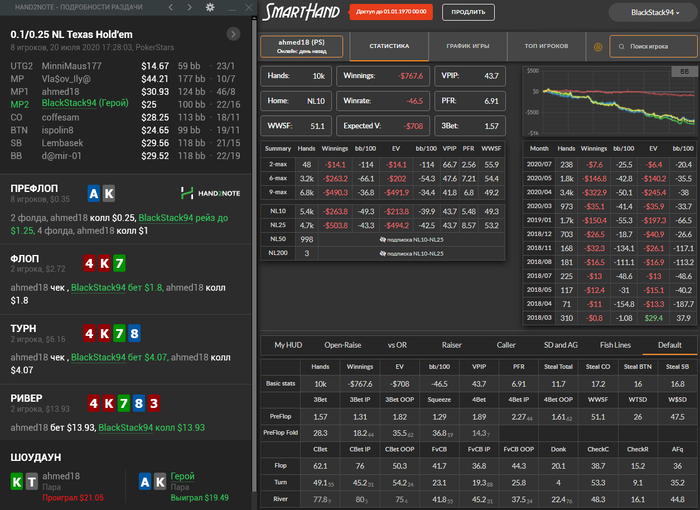Image resolution: width=700 pixels, height=510 pixels.
Task: Open the BlackStack94 account dropdown
Action: [654, 13]
